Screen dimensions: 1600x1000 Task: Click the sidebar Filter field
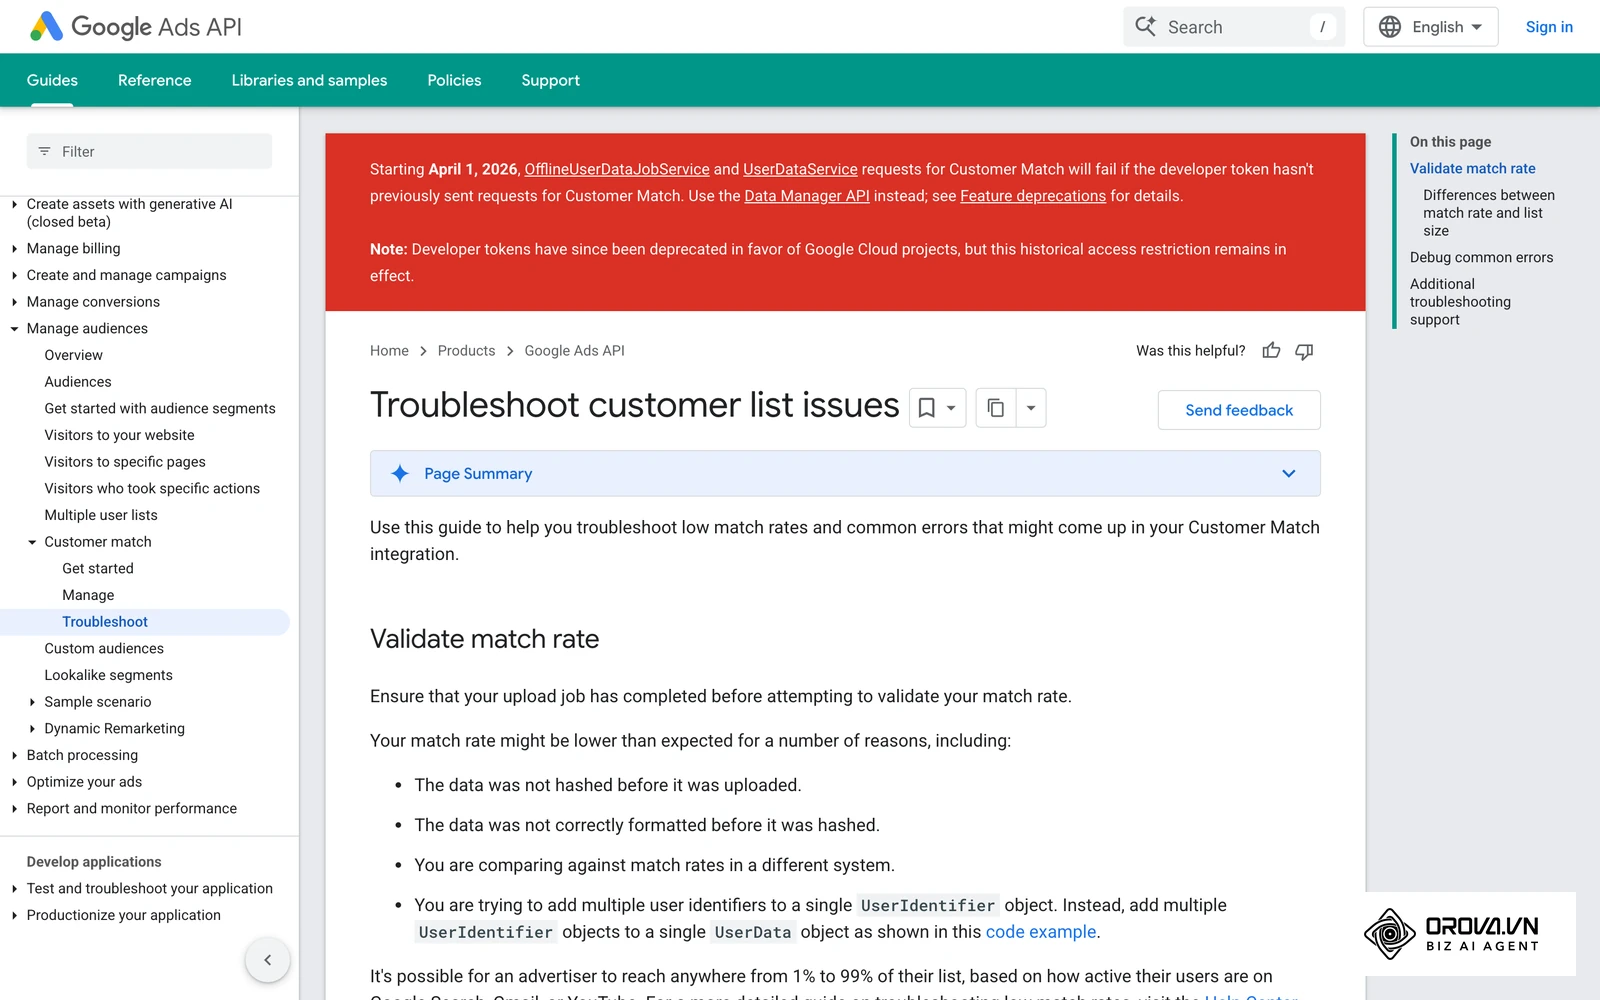pos(149,152)
